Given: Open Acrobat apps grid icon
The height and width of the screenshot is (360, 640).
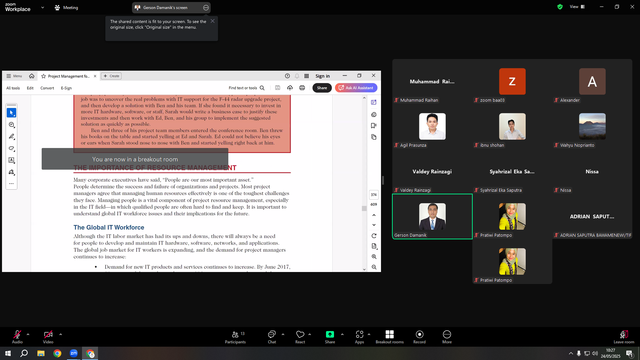Looking at the screenshot, I should [x=307, y=76].
